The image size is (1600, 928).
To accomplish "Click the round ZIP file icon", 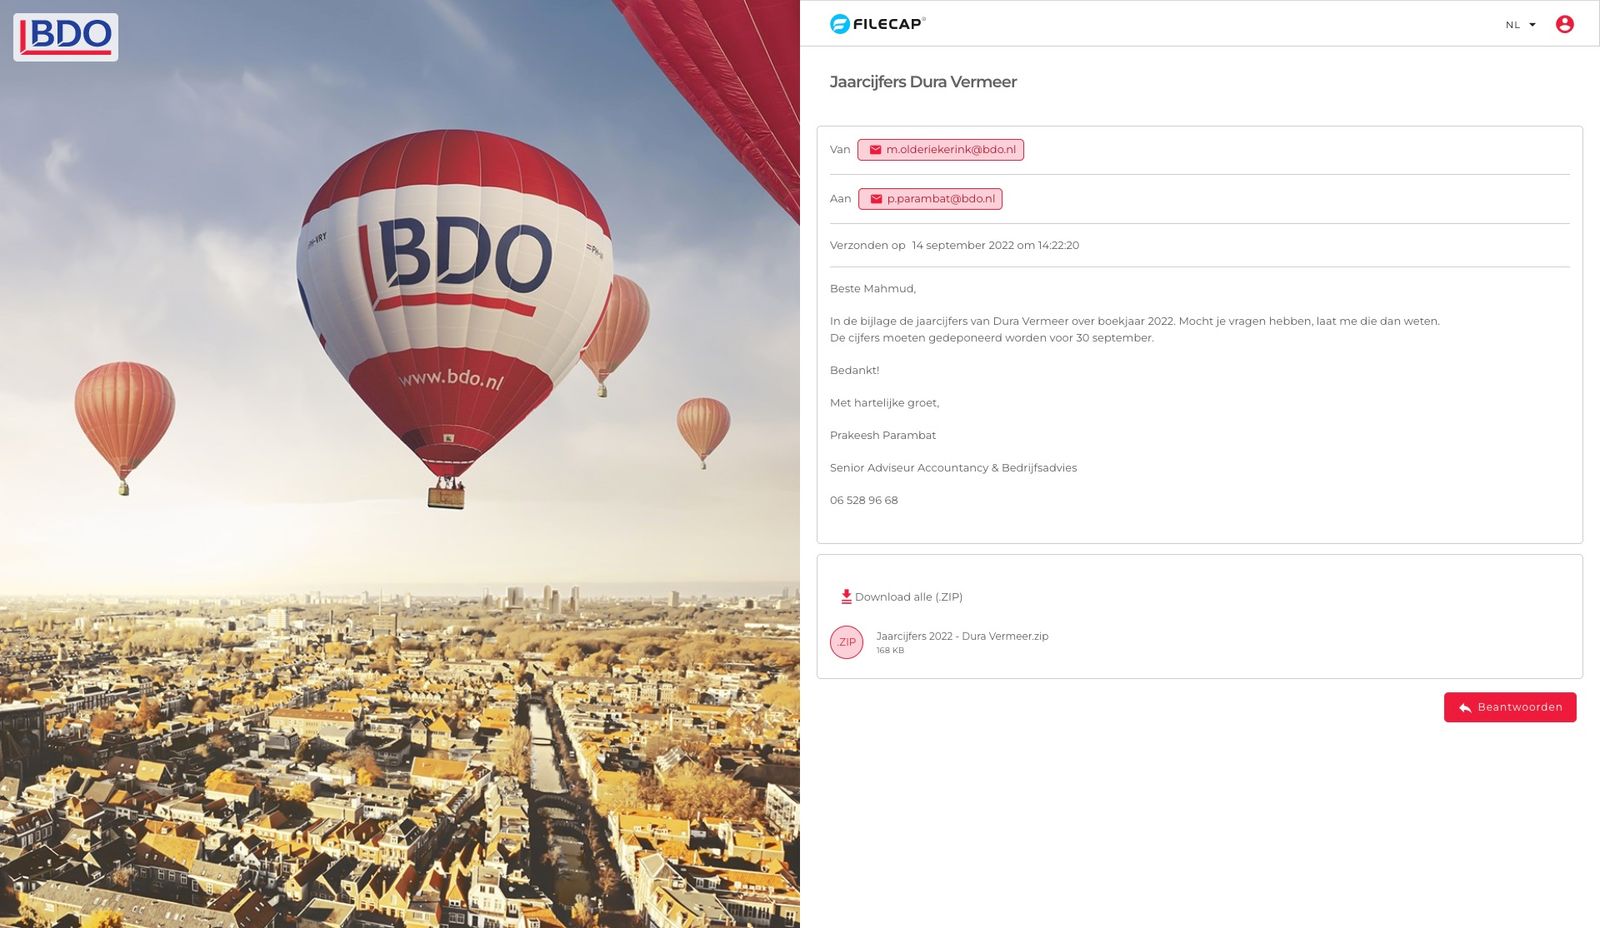I will (x=847, y=642).
